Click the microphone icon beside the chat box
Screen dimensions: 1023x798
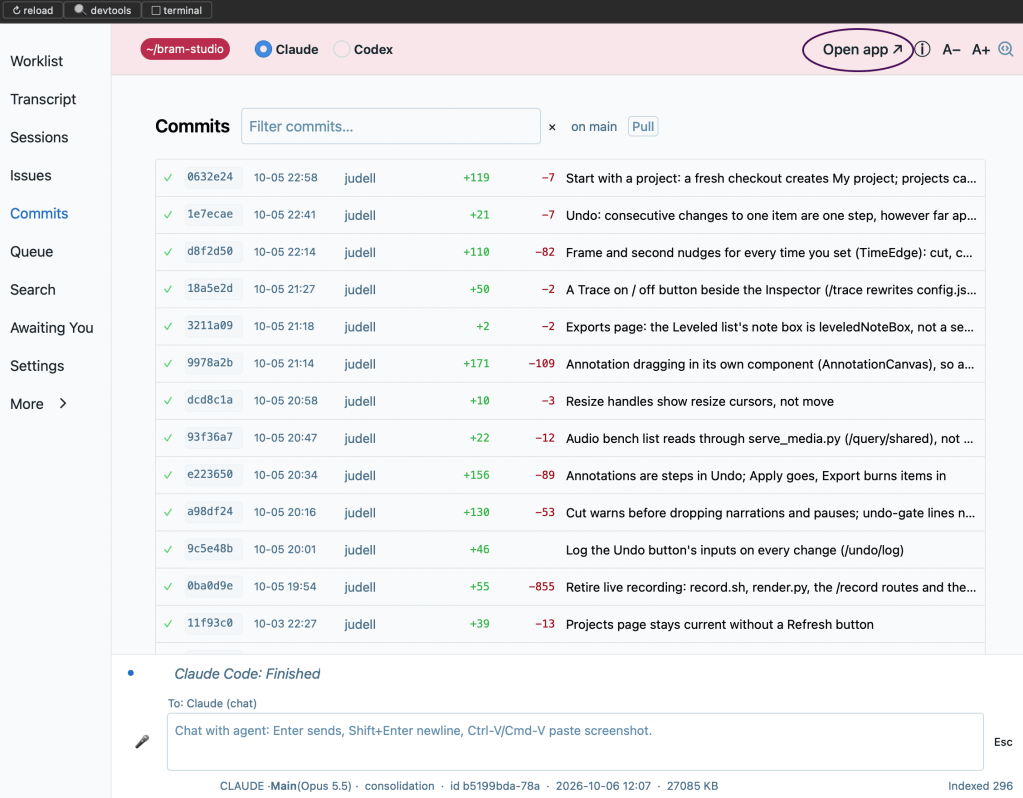click(x=142, y=741)
